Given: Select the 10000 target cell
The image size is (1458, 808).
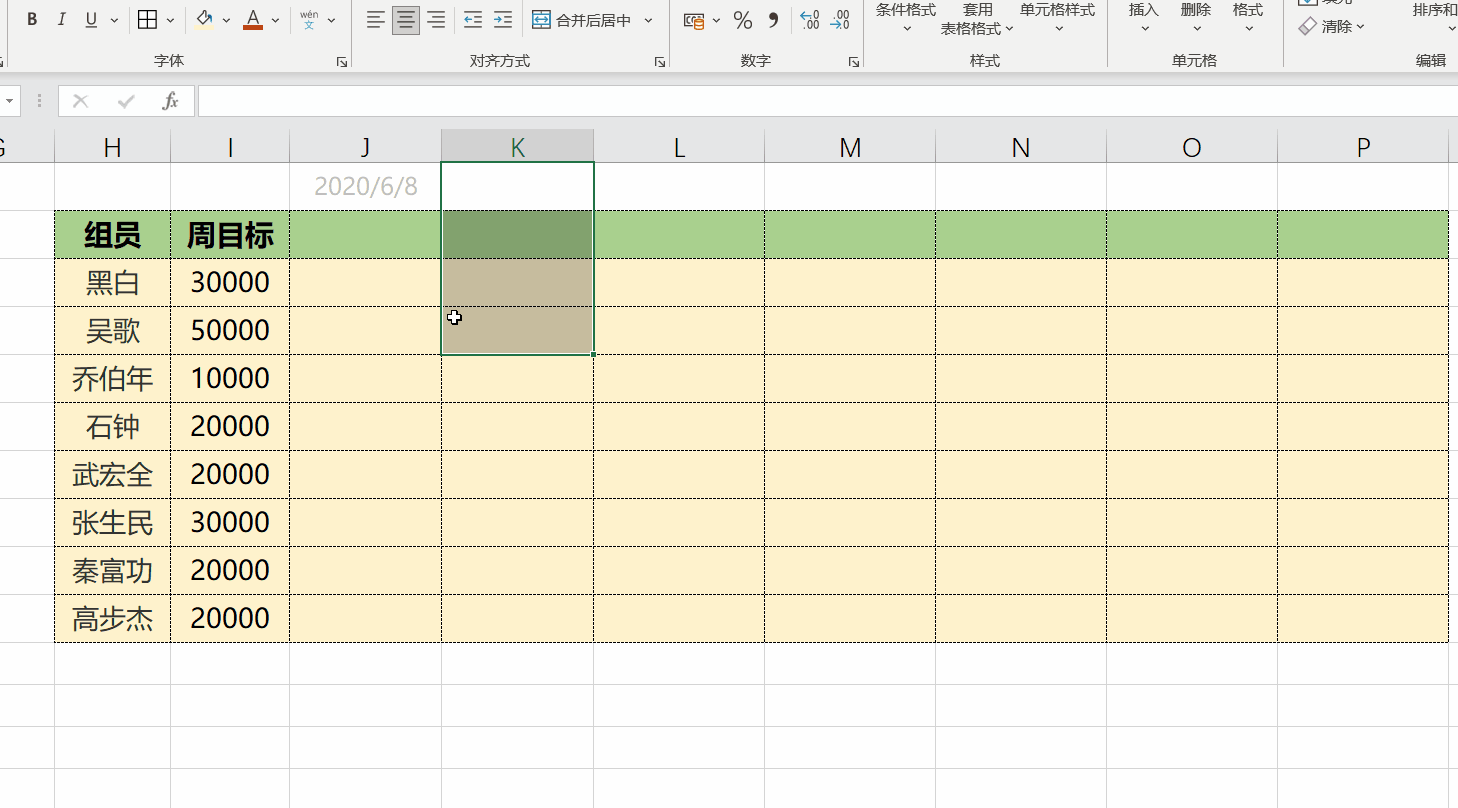Looking at the screenshot, I should (x=230, y=379).
